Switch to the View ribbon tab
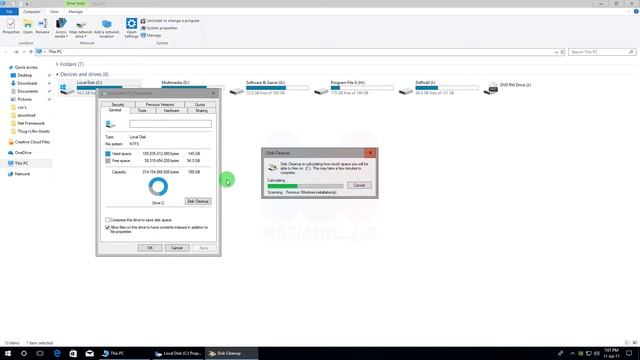 54,12
